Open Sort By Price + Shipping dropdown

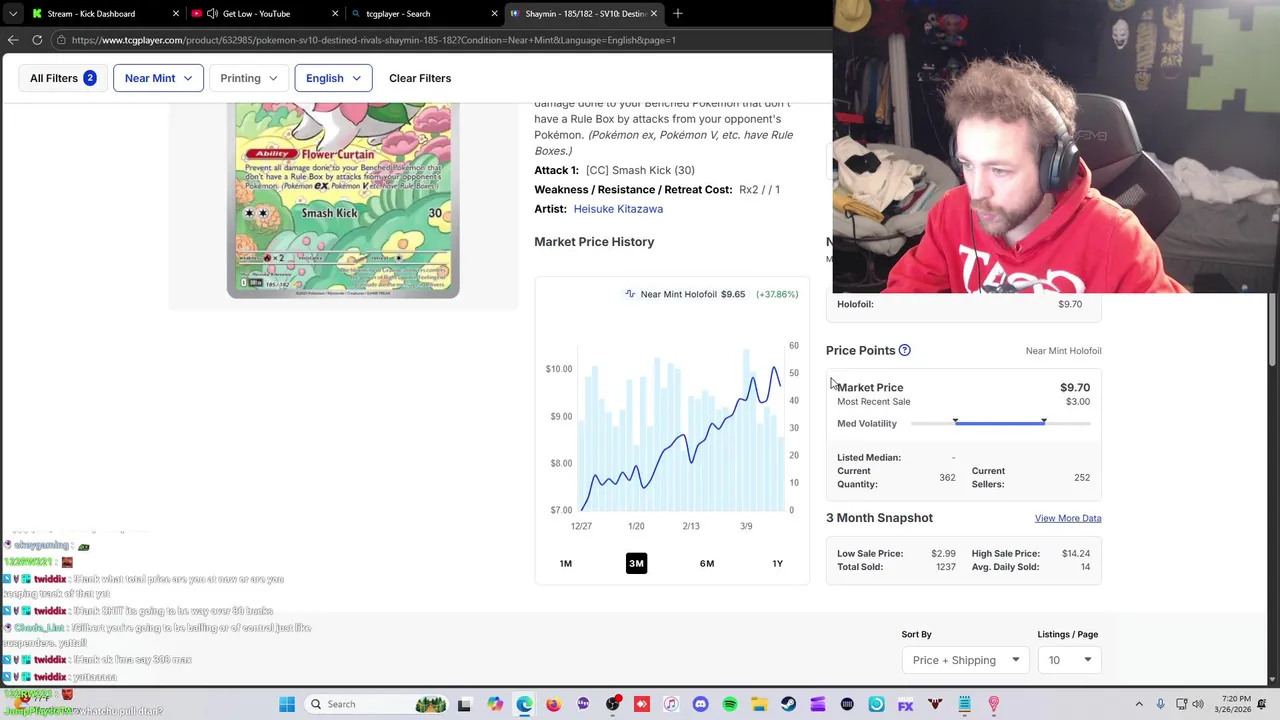[x=965, y=660]
